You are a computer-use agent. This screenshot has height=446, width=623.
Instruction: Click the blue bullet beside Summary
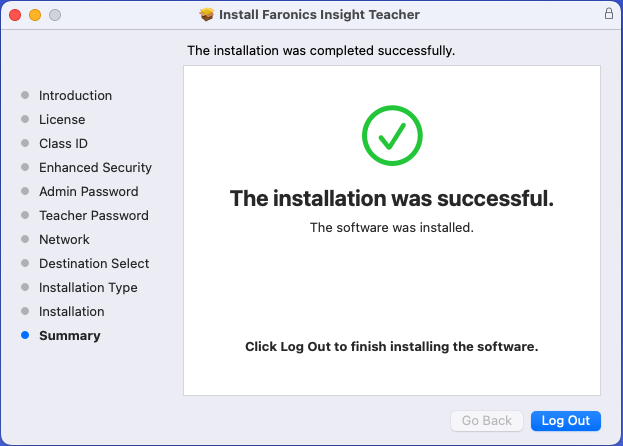25,336
